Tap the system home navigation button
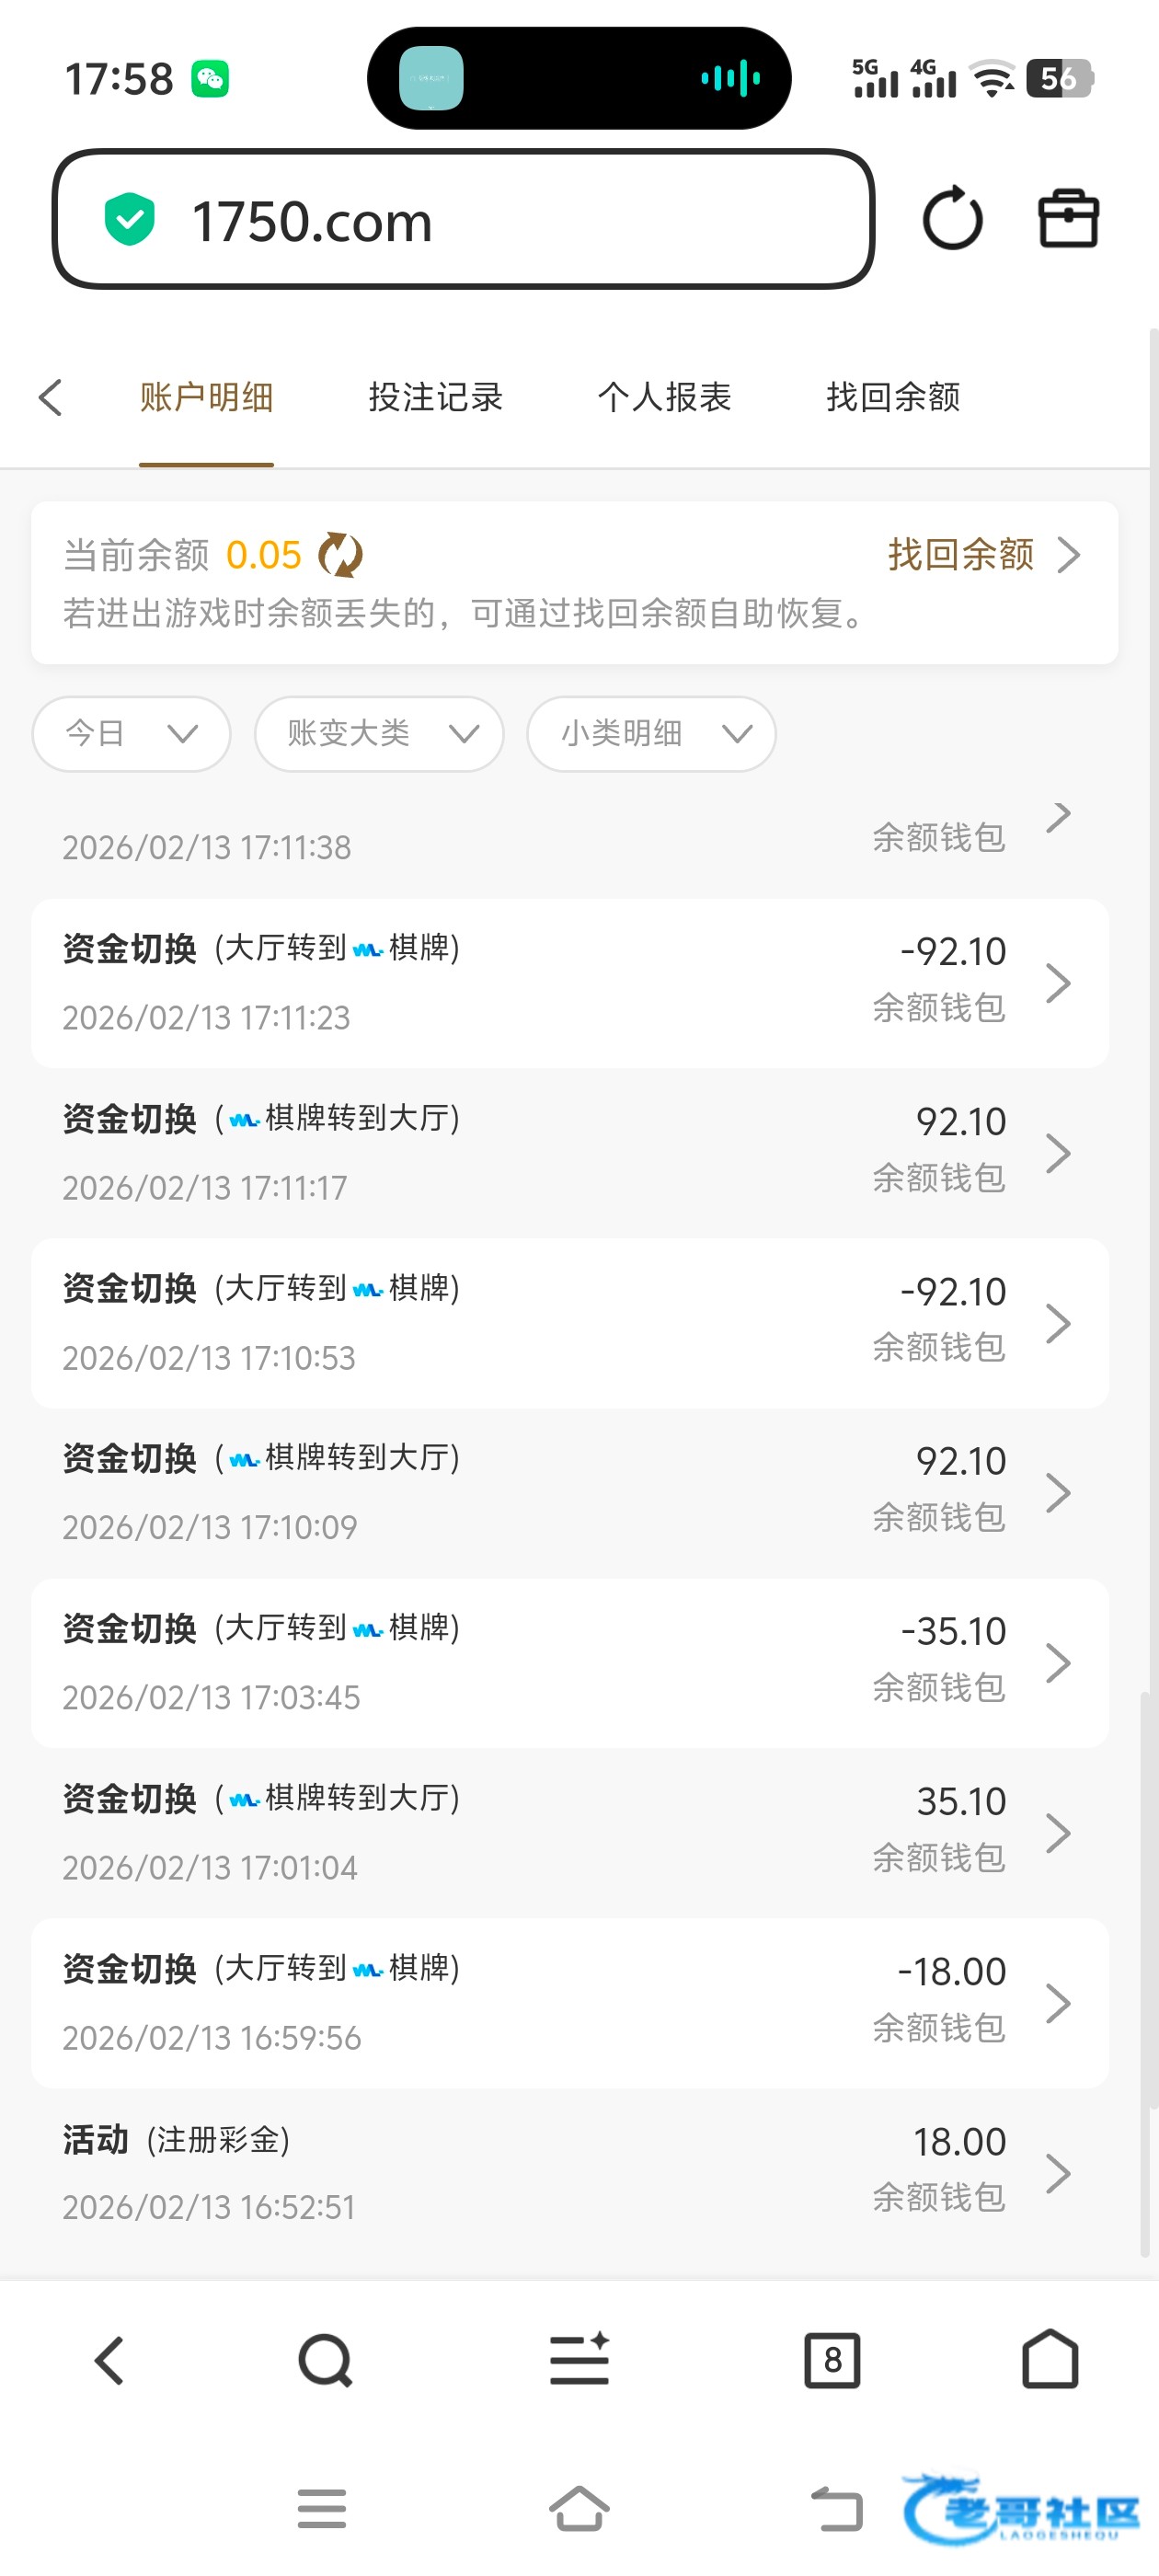This screenshot has height=2576, width=1159. (x=579, y=2509)
